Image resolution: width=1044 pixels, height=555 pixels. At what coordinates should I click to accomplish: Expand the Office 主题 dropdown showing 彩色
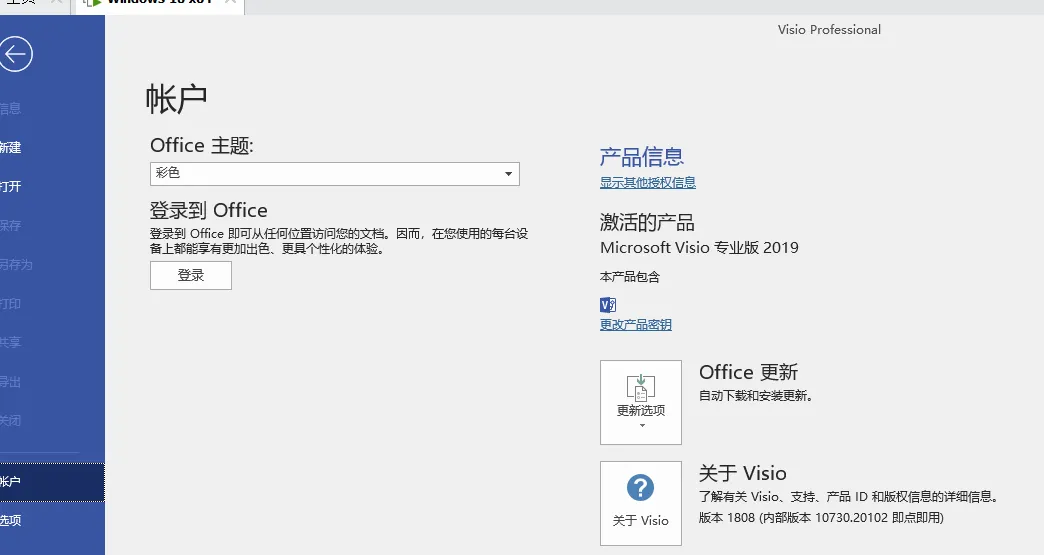(334, 174)
